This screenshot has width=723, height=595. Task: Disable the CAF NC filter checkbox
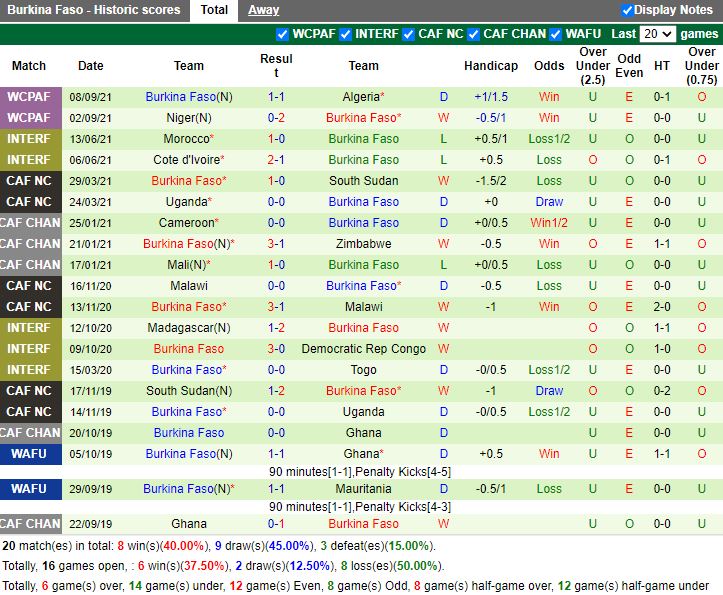tap(408, 34)
